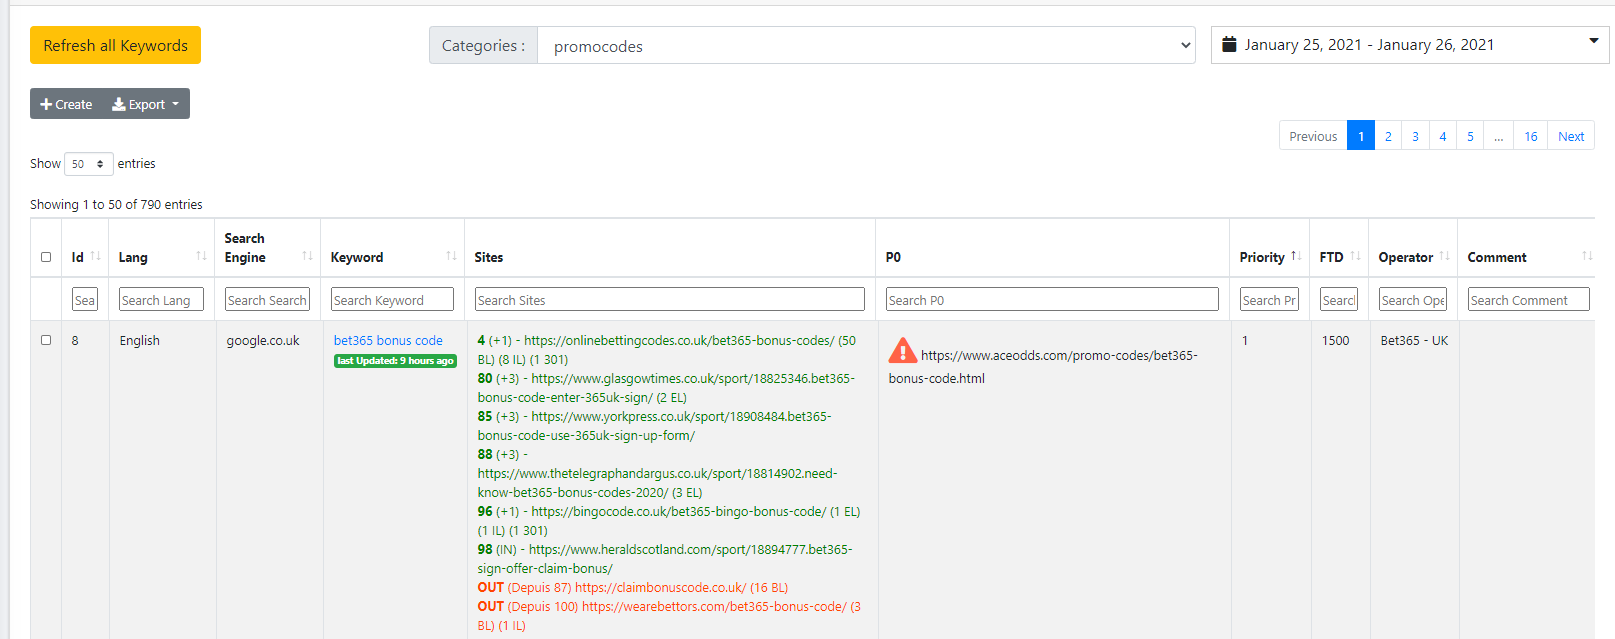Screen dimensions: 1615x639
Task: Sort by Keyword column arrows
Action: click(451, 257)
